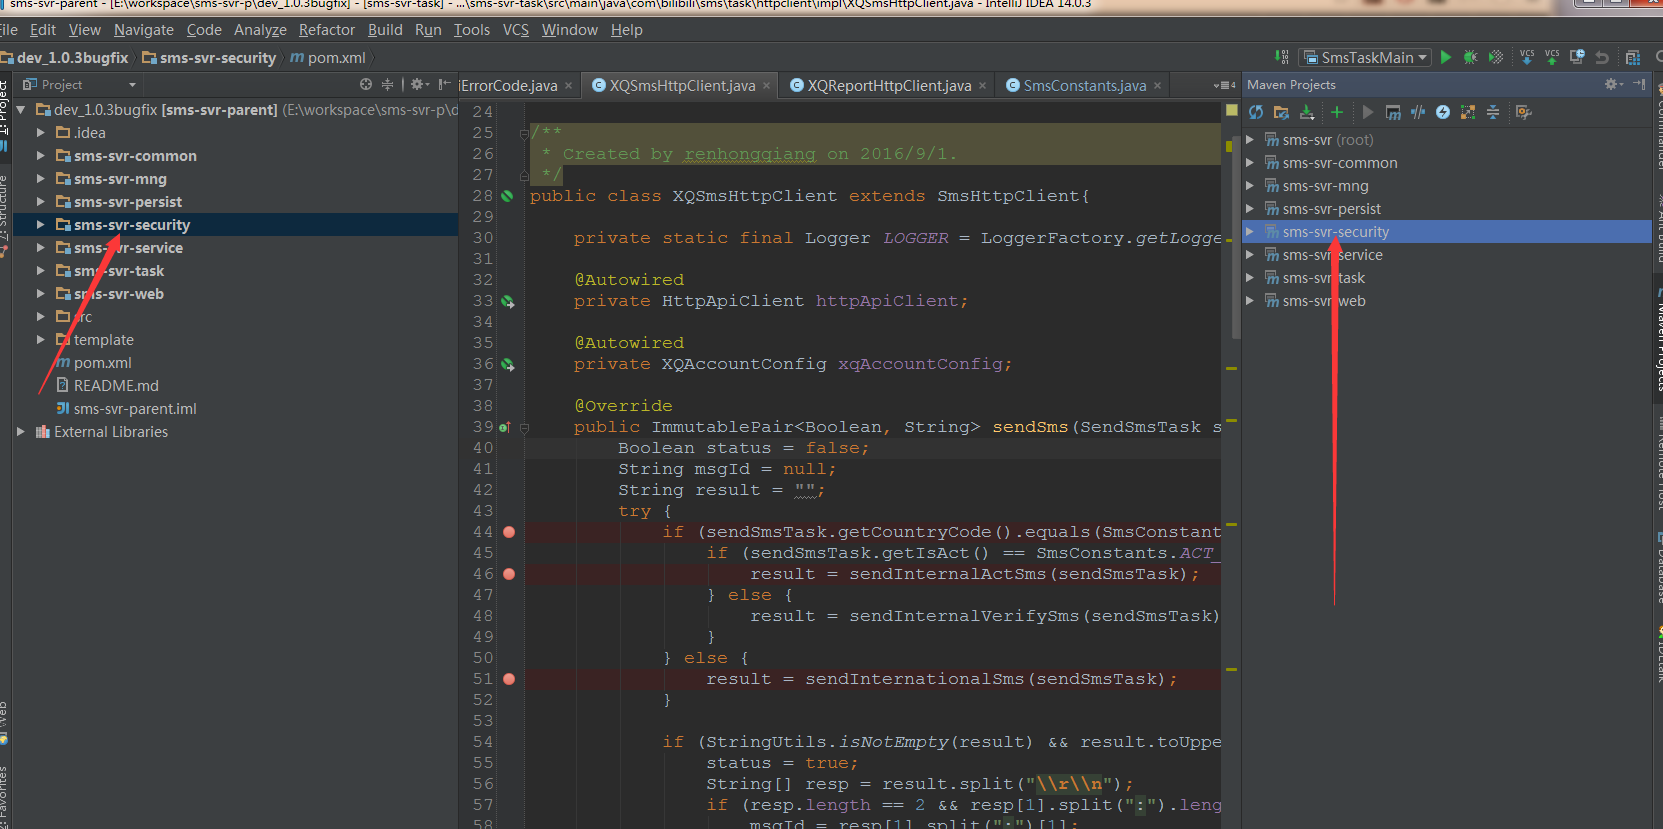Viewport: 1663px width, 829px height.
Task: Click the VCS update project icon
Action: coord(1526,58)
